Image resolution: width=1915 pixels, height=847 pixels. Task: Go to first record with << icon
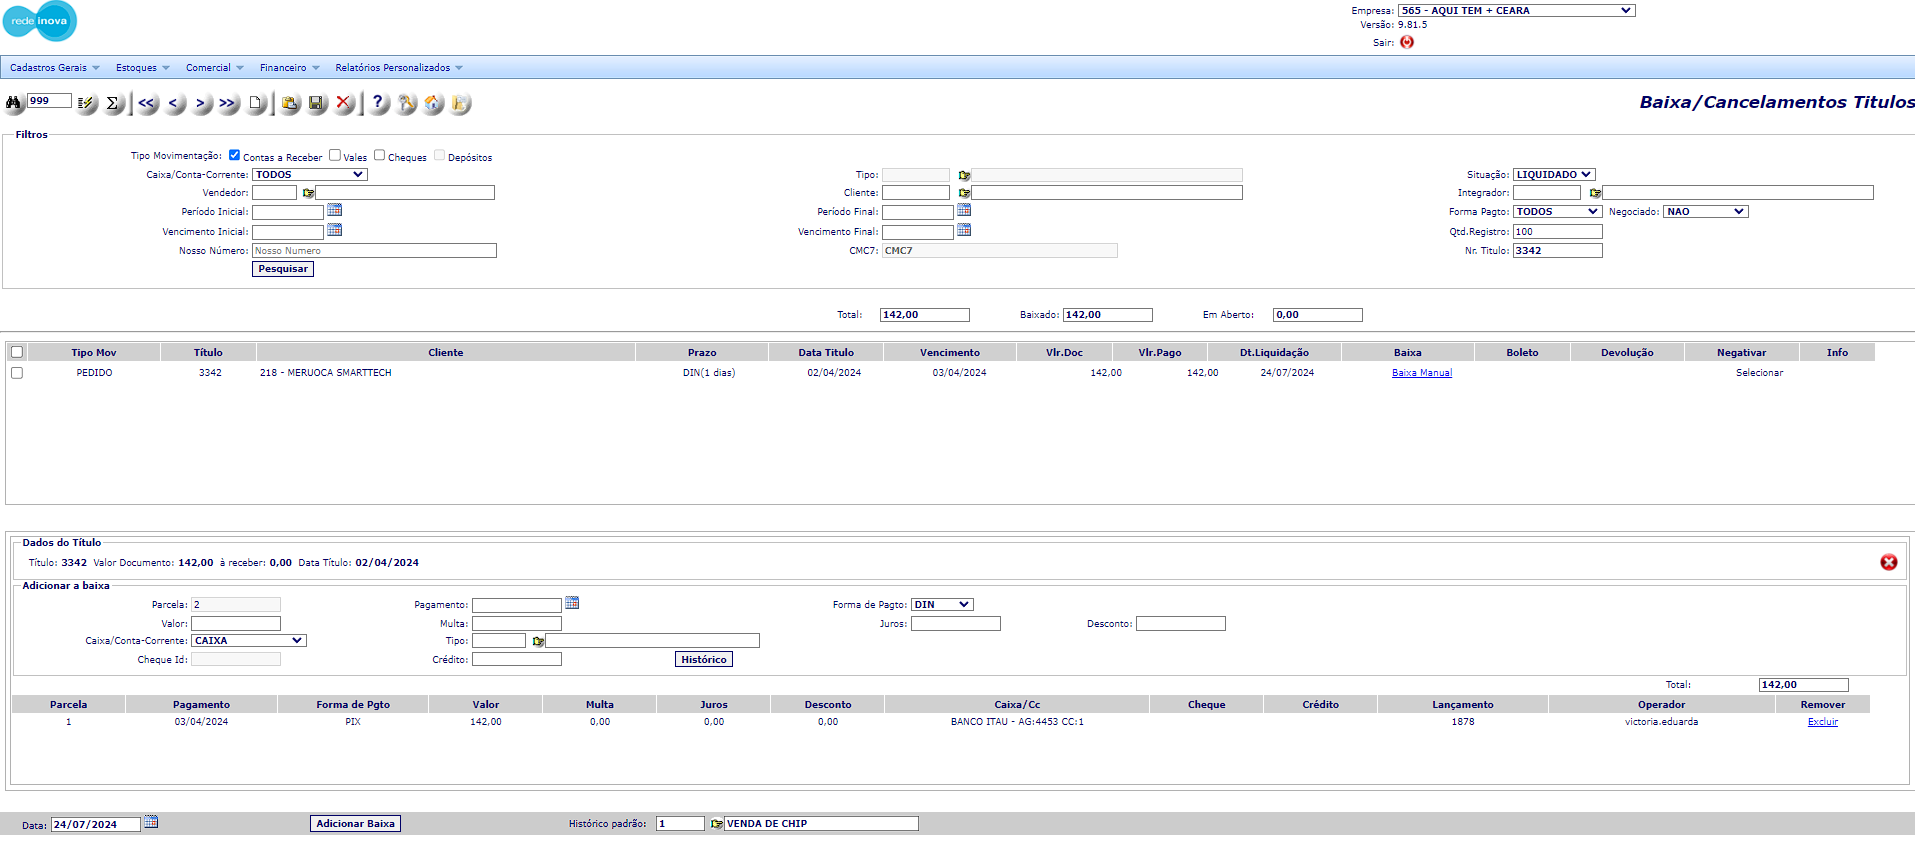click(147, 103)
